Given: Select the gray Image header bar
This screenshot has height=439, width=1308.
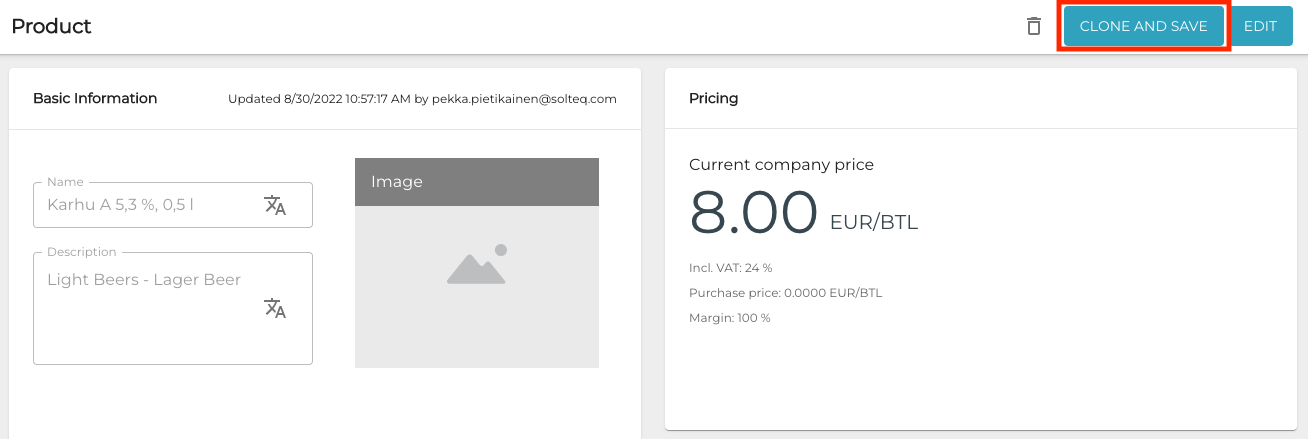Looking at the screenshot, I should point(476,182).
